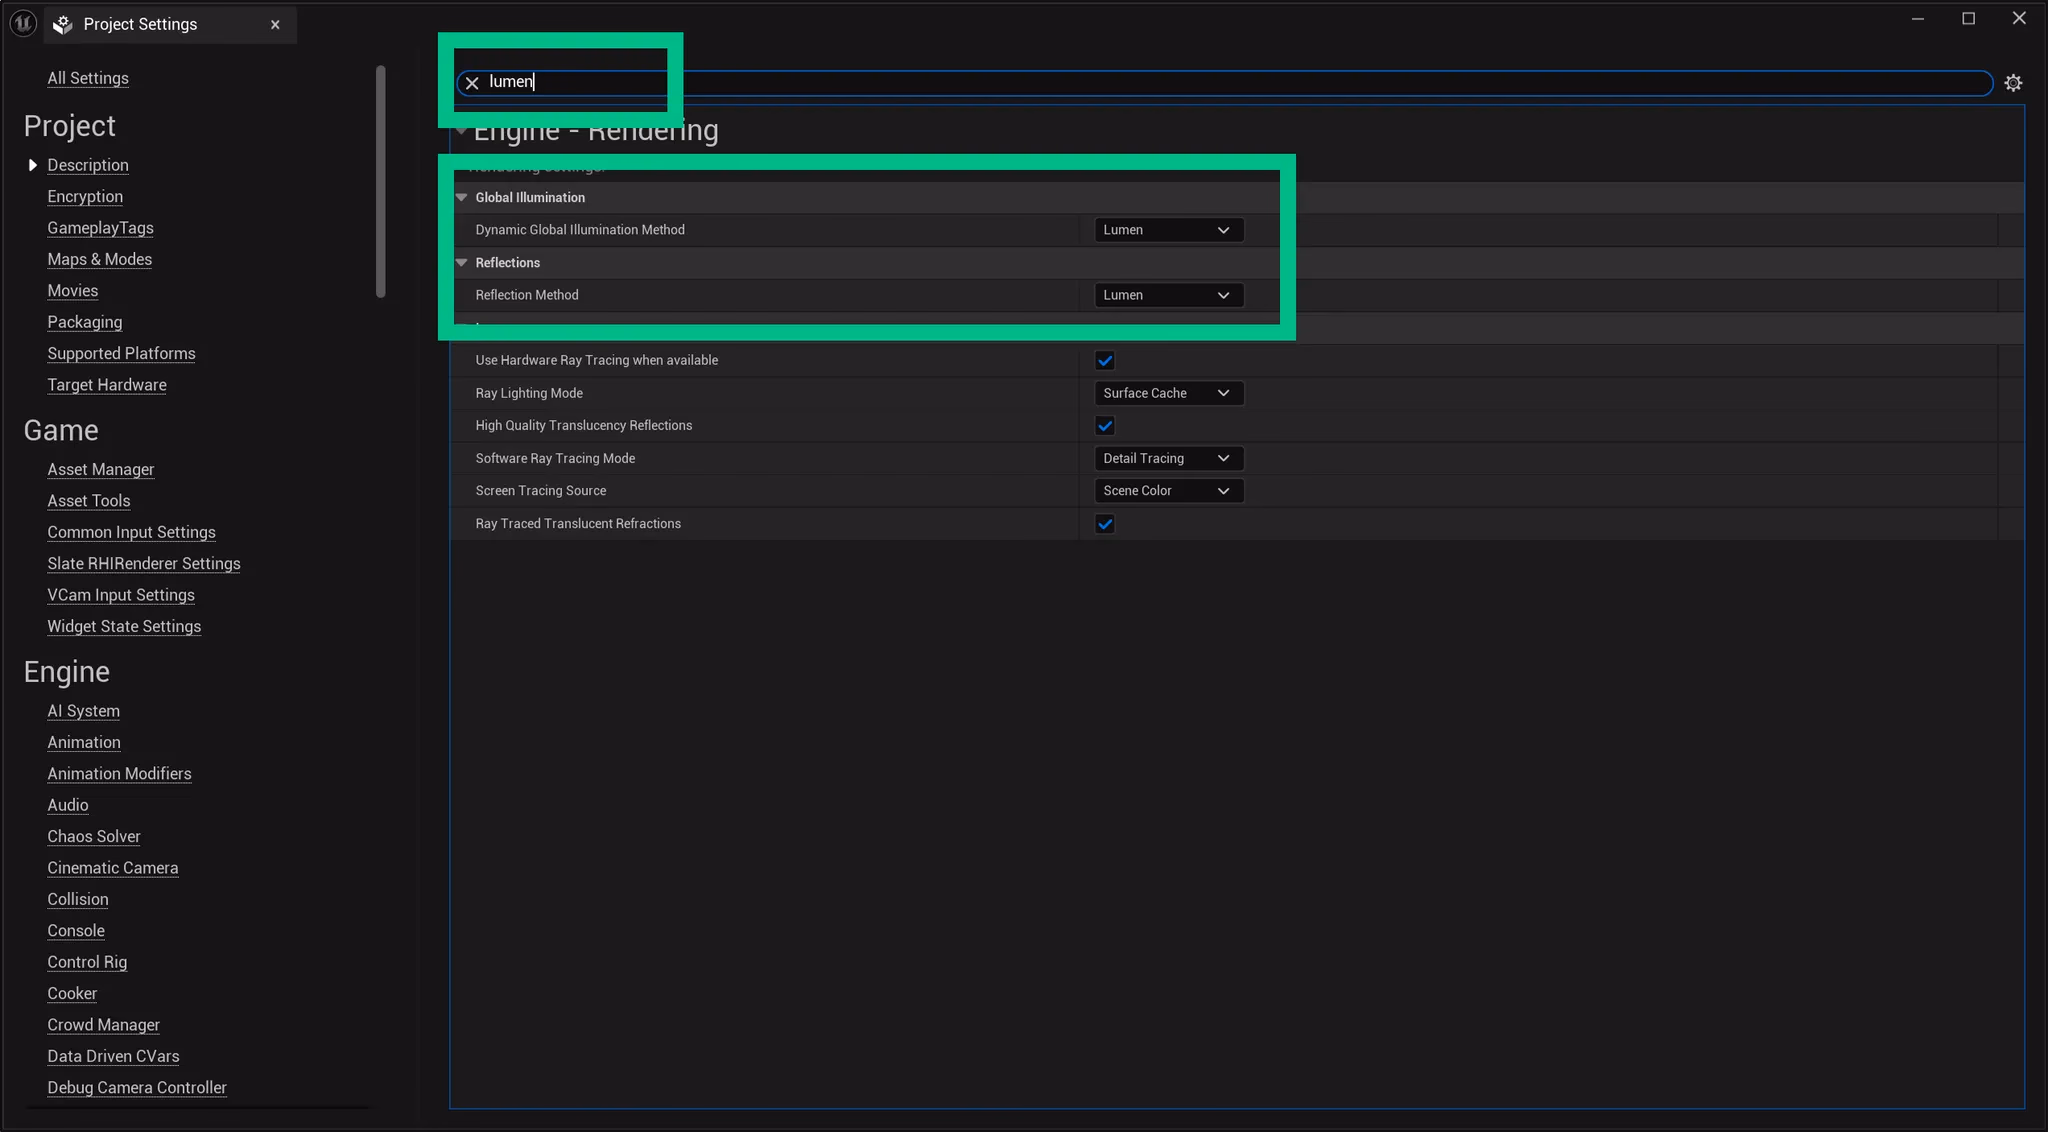The width and height of the screenshot is (2048, 1132).
Task: Go to Maps & Modes settings
Action: (99, 259)
